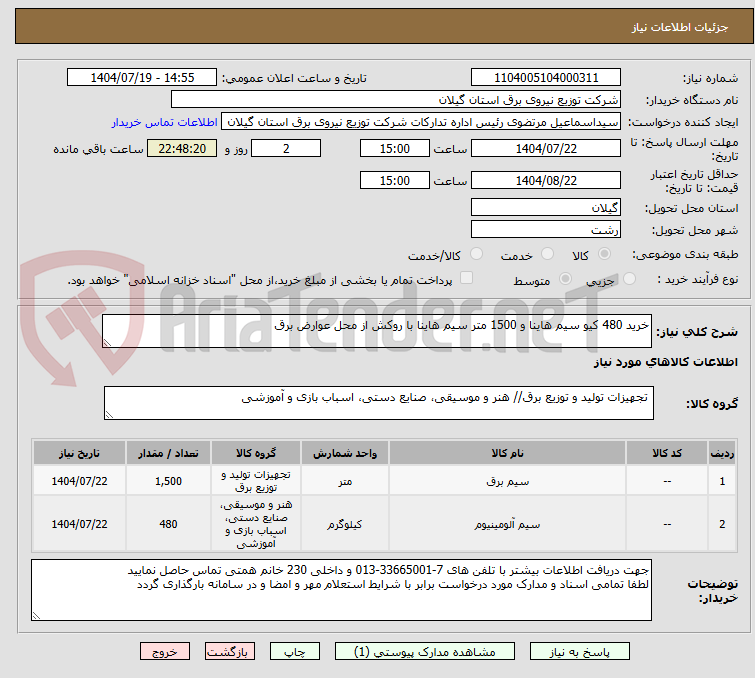Viewport: 755px width, 678px height.
Task: Toggle the اسناد خزانه اسلامی payment checkbox
Action: (466, 277)
